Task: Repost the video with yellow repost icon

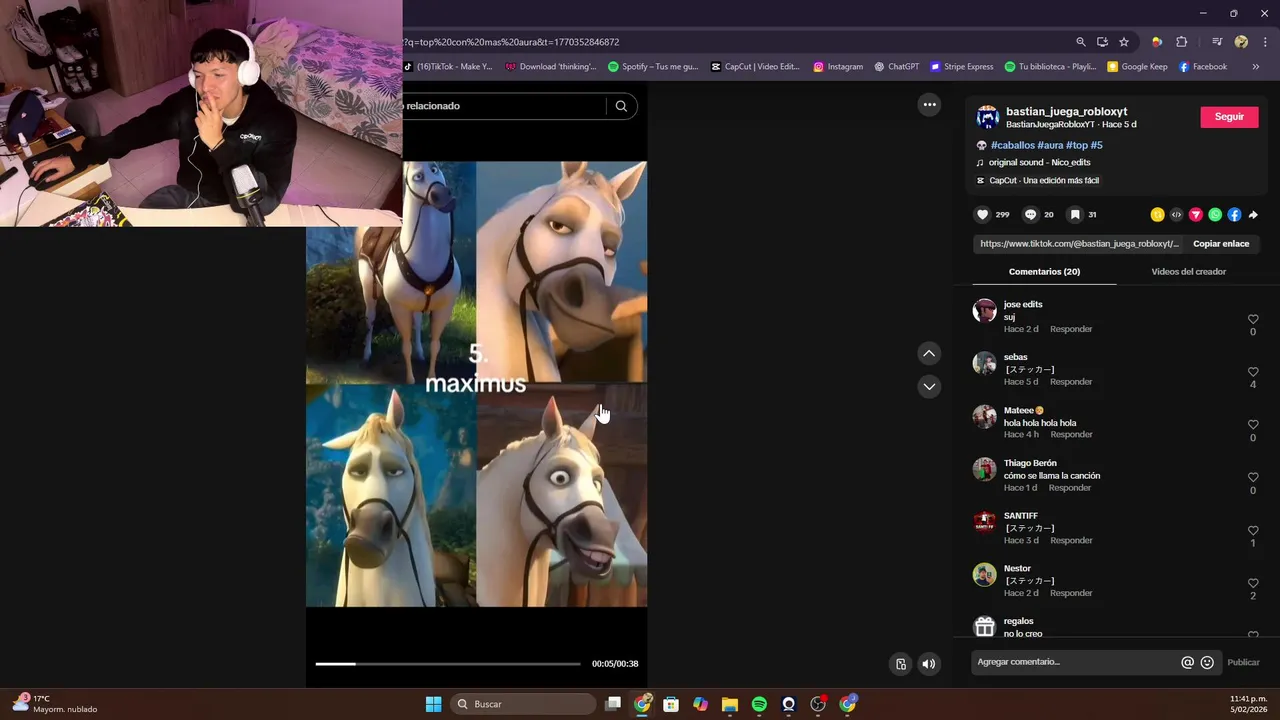Action: click(1157, 215)
